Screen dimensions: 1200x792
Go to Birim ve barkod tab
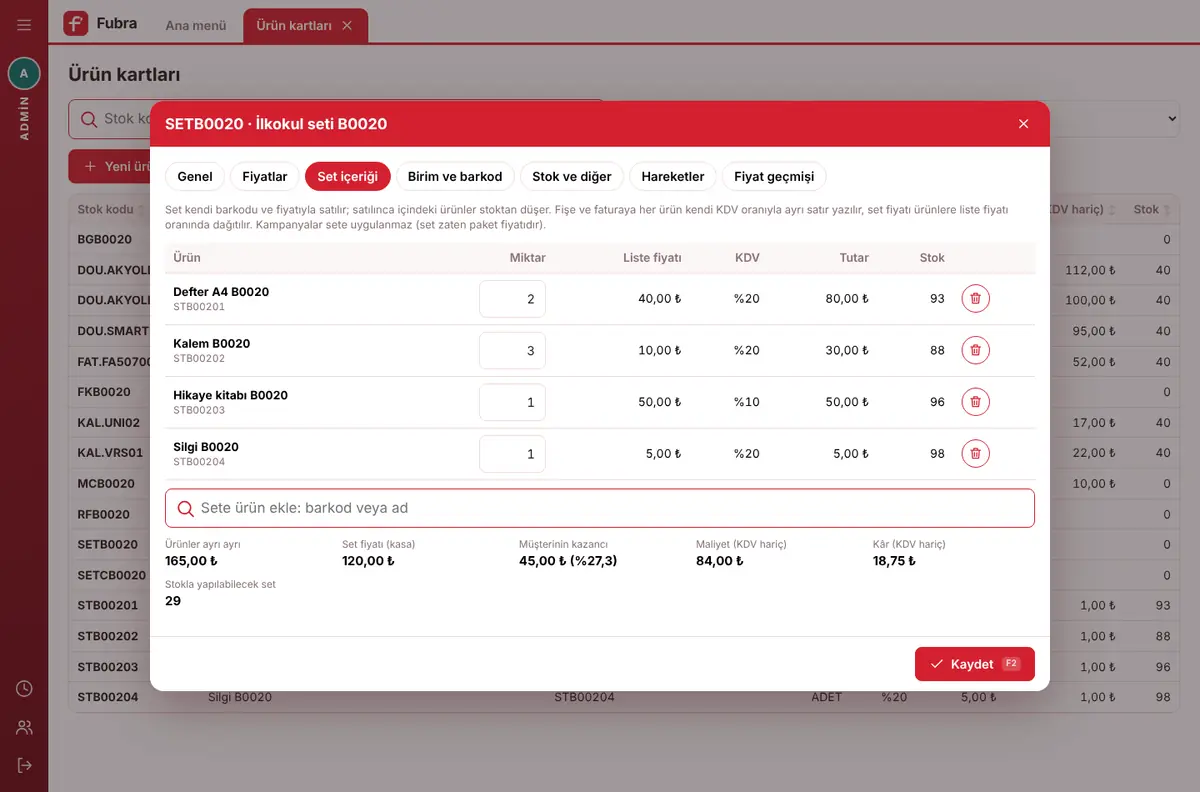pos(455,176)
